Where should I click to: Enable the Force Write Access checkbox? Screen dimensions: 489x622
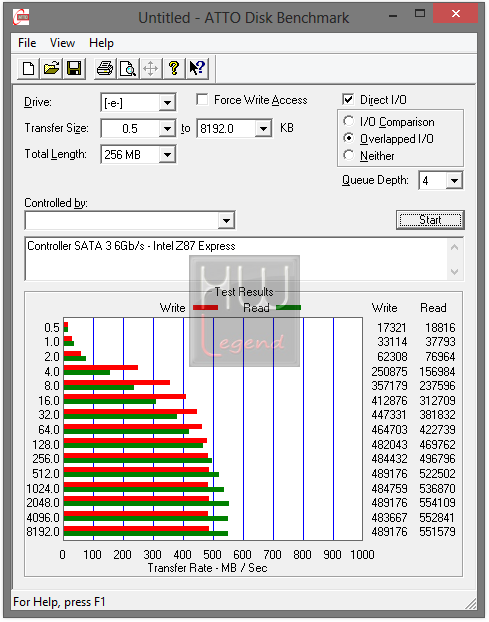pos(202,99)
